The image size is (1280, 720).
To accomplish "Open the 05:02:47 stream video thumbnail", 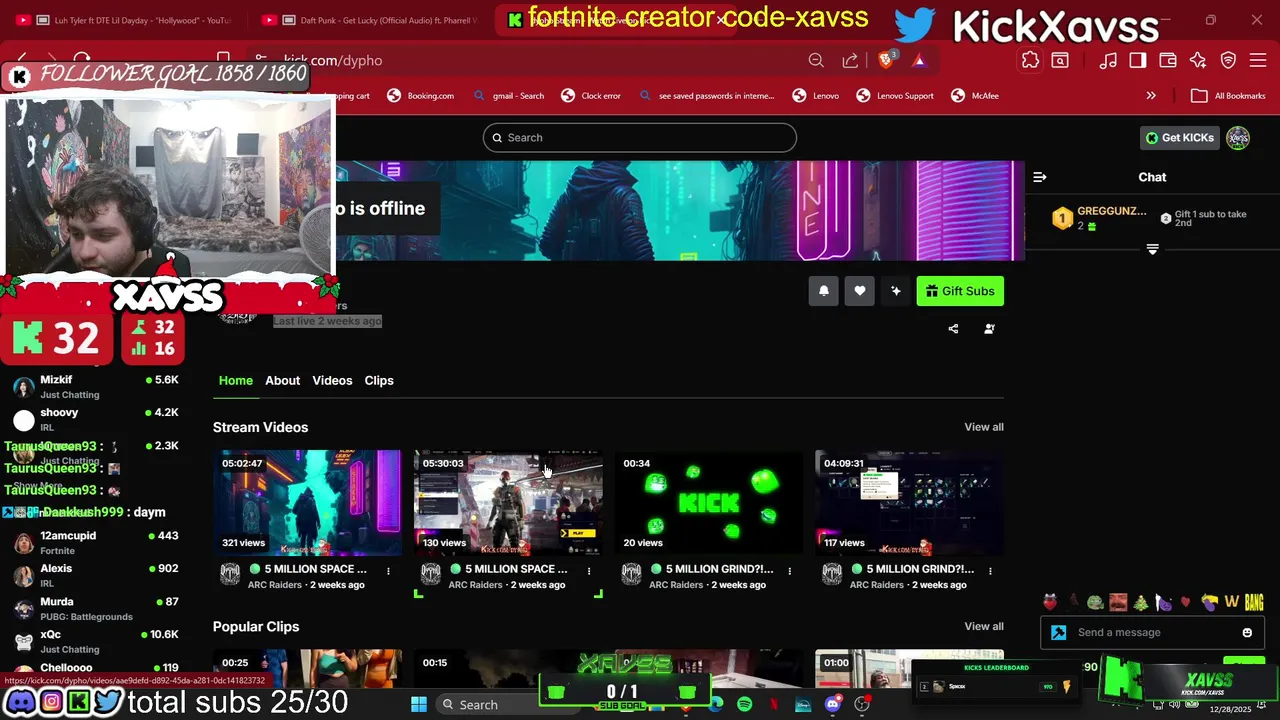I will [x=307, y=502].
